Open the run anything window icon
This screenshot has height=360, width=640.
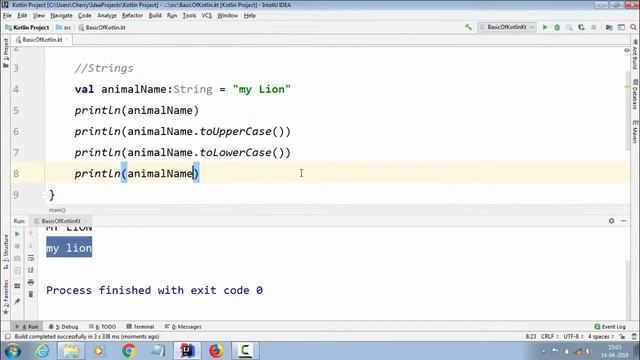(x=621, y=27)
